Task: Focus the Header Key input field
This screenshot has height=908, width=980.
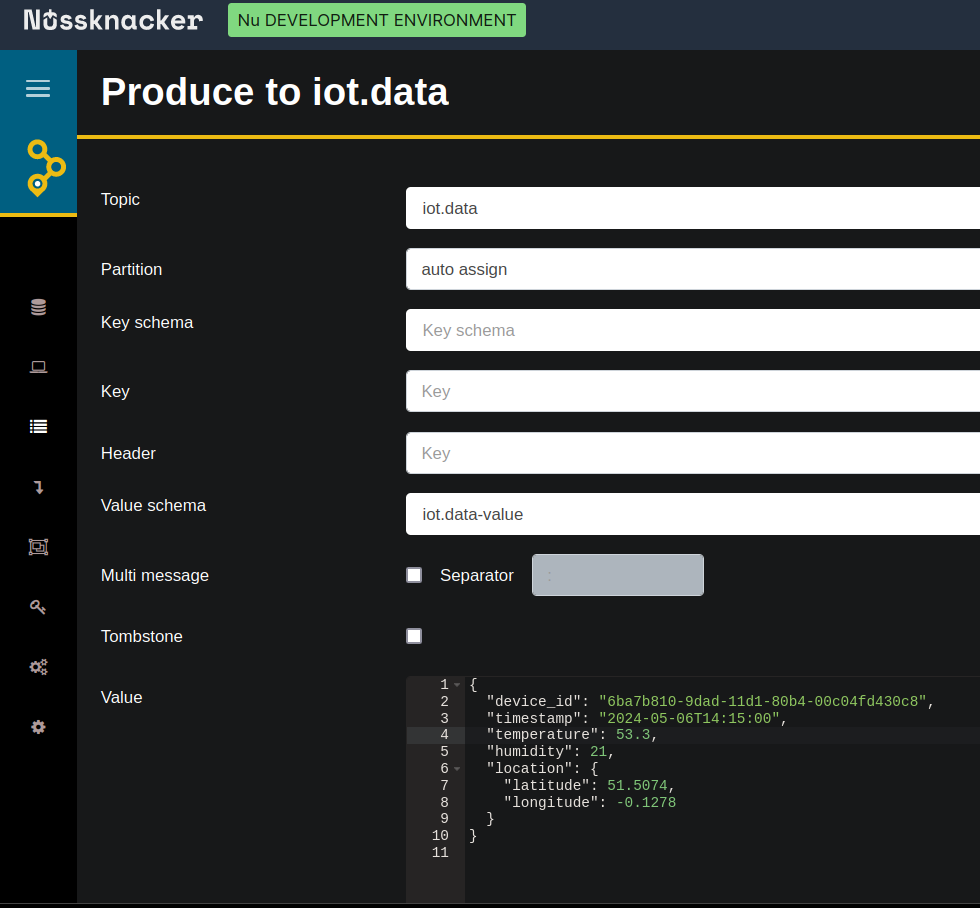Action: pyautogui.click(x=692, y=453)
